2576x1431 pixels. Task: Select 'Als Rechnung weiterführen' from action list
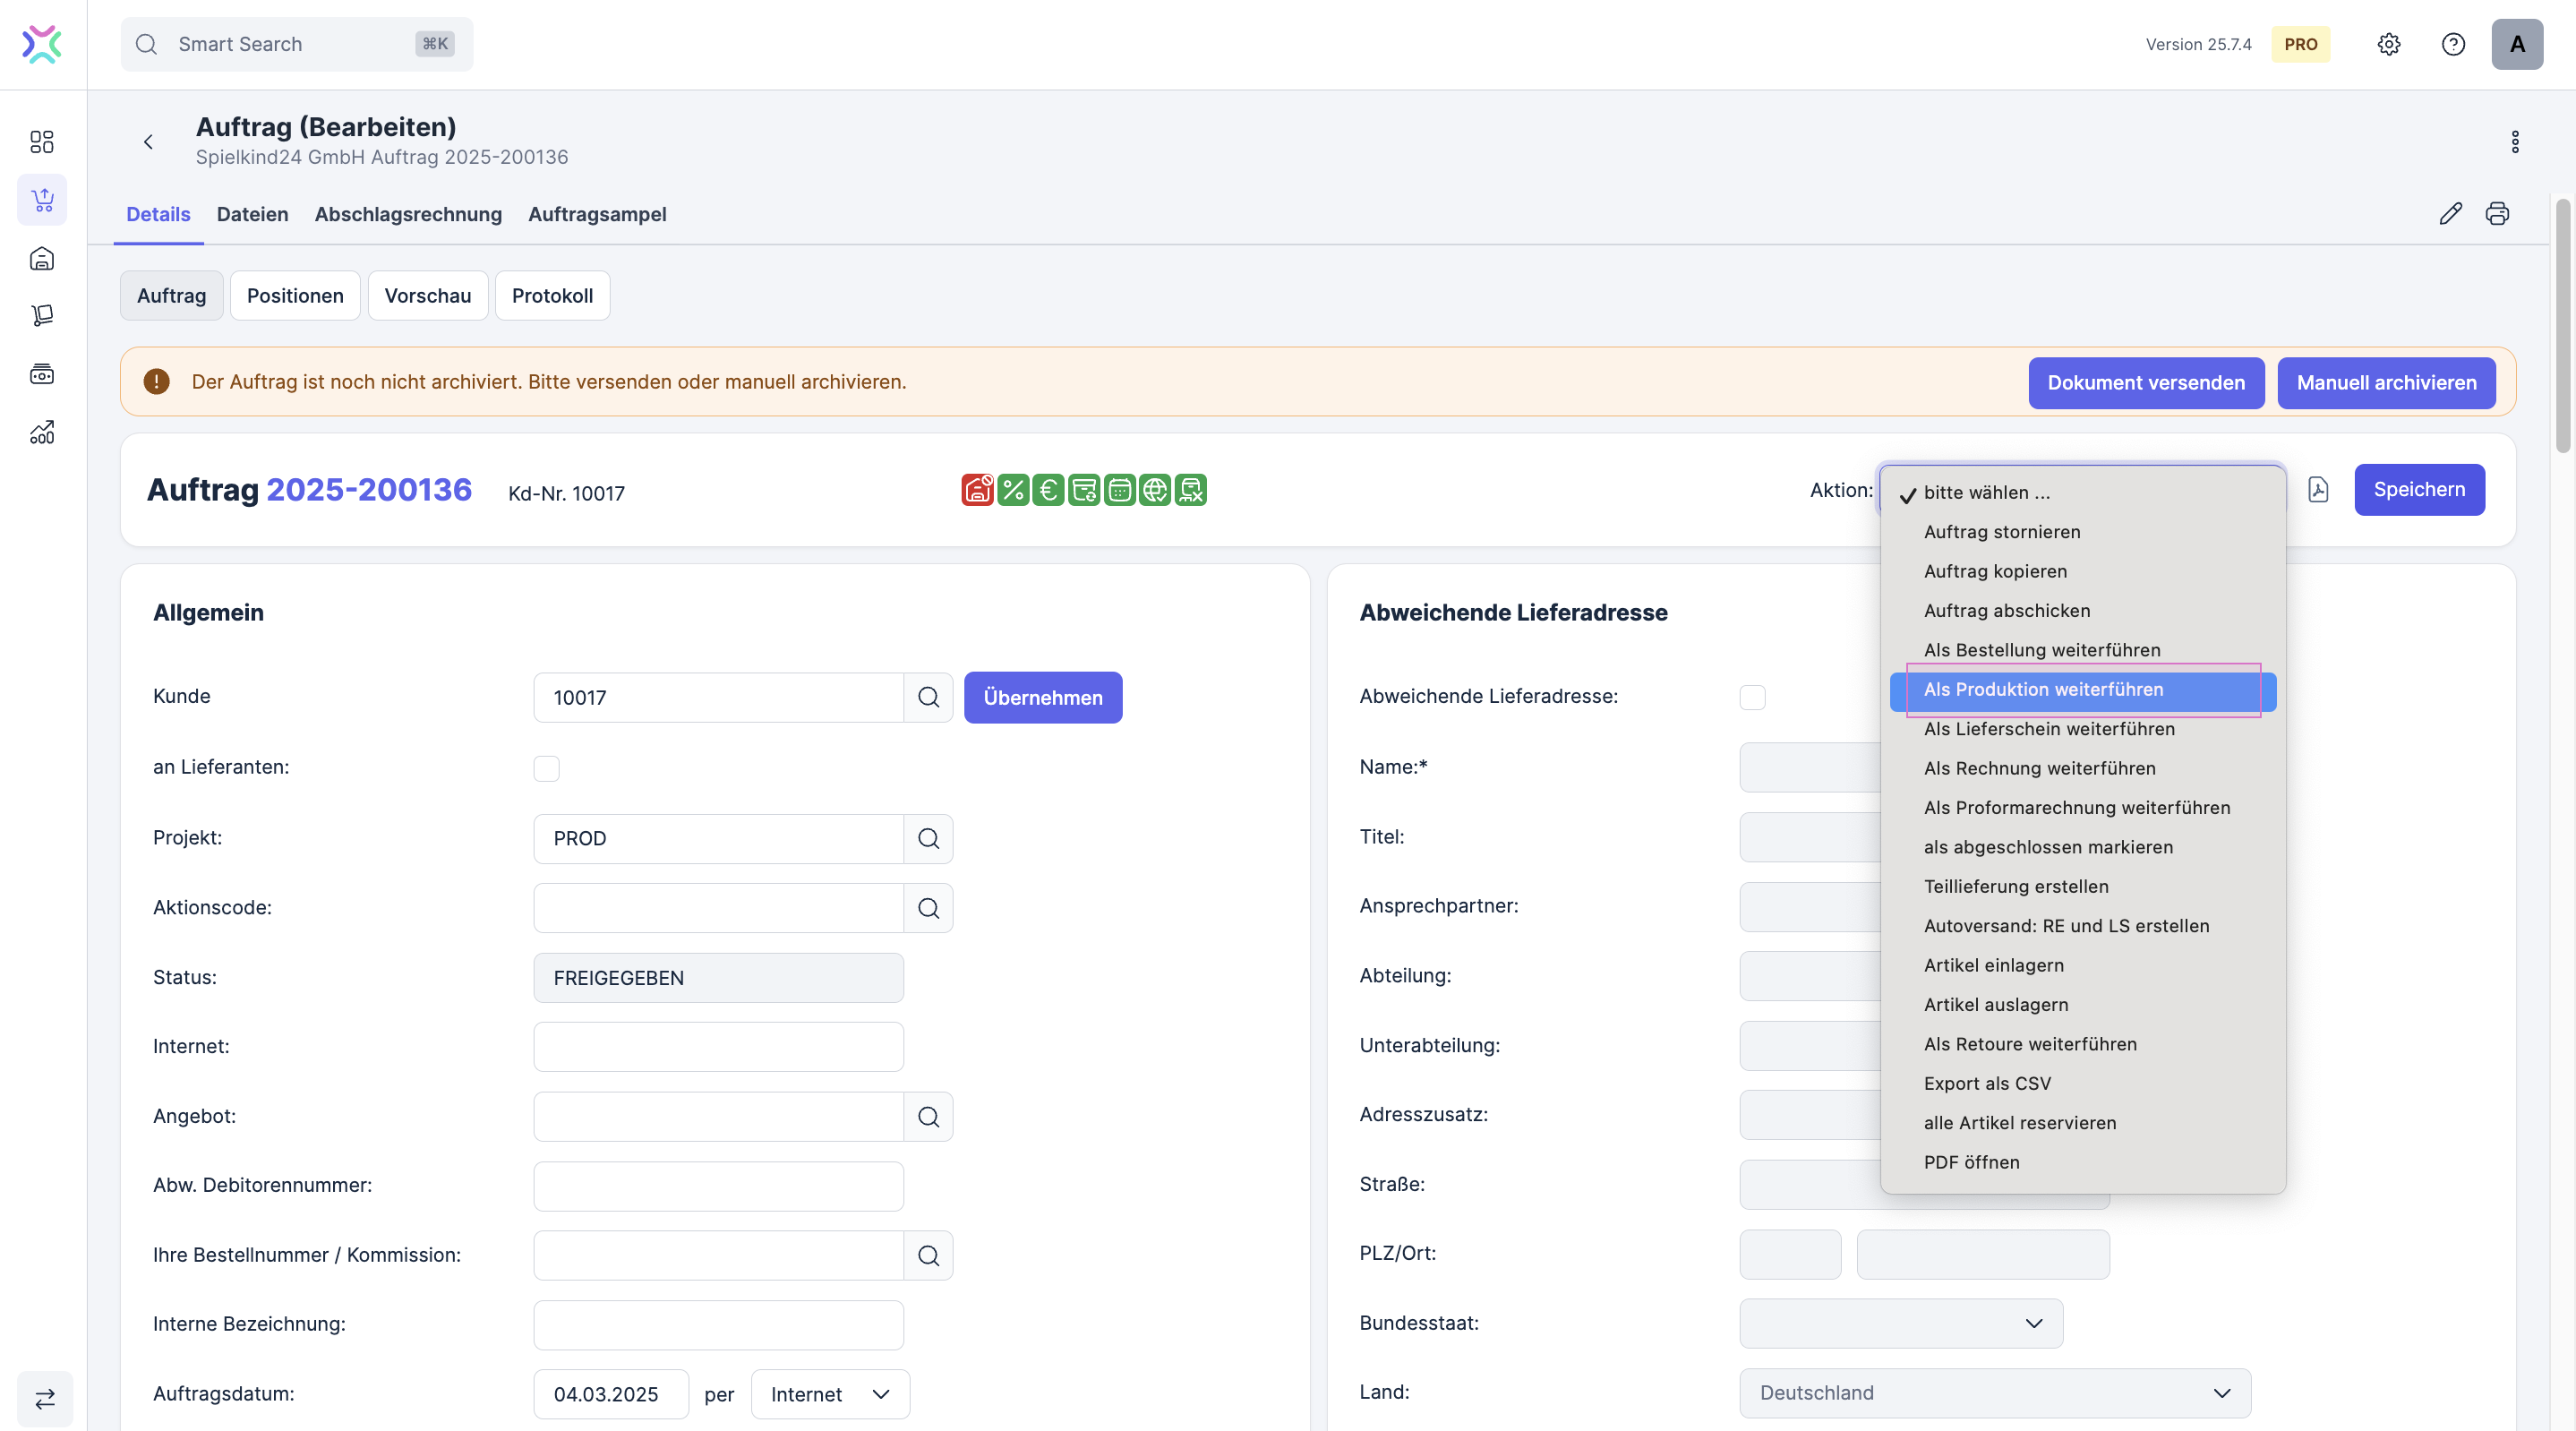point(2039,768)
